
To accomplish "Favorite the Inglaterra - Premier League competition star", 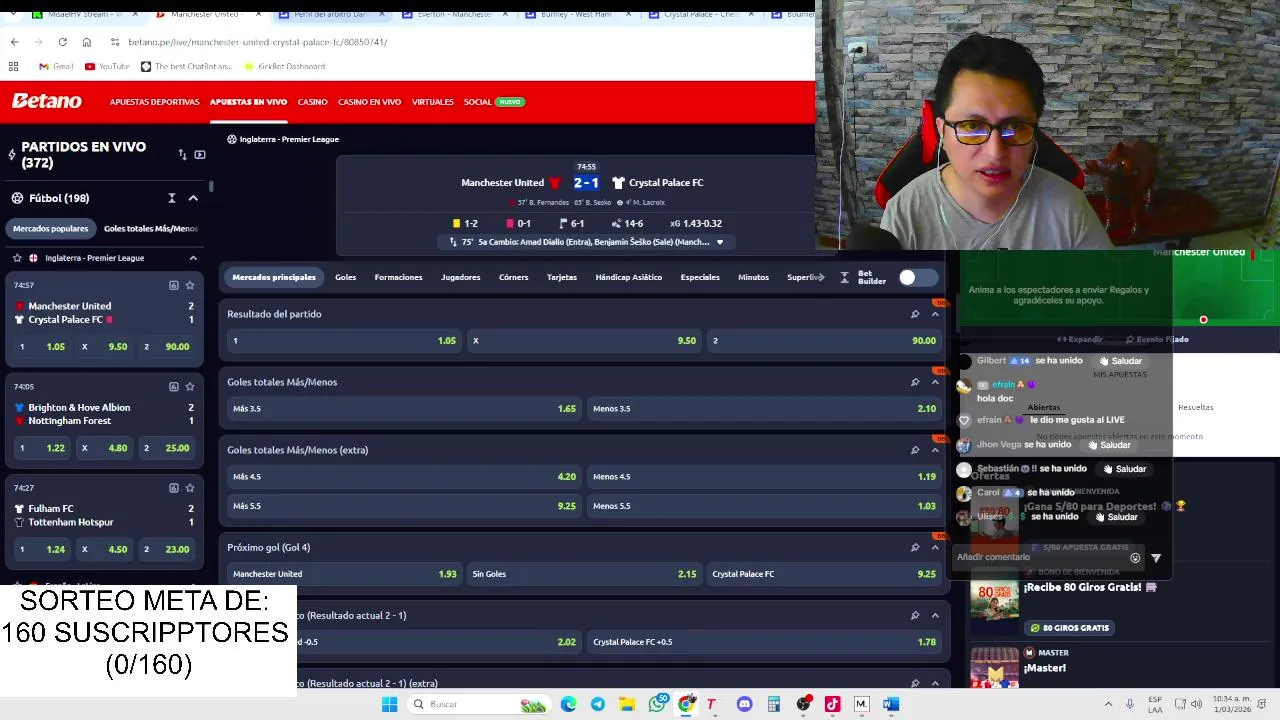I will 17,258.
